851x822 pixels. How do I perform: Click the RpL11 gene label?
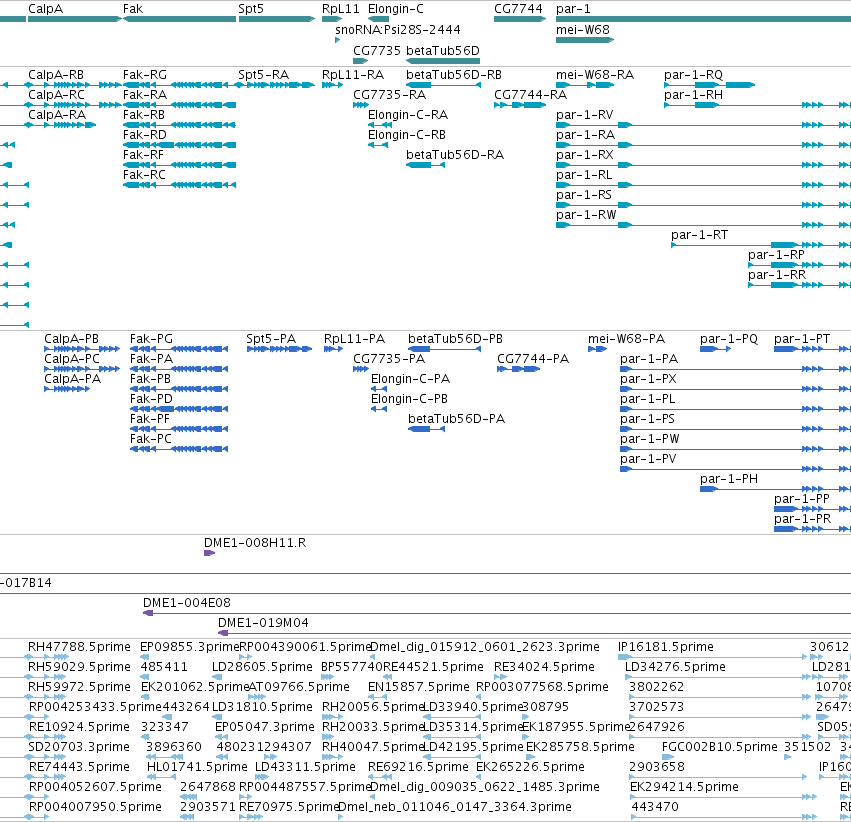click(340, 9)
